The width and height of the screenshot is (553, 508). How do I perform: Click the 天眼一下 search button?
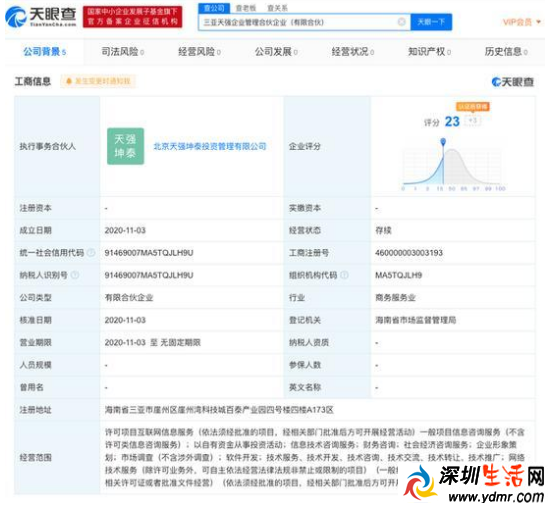[431, 22]
